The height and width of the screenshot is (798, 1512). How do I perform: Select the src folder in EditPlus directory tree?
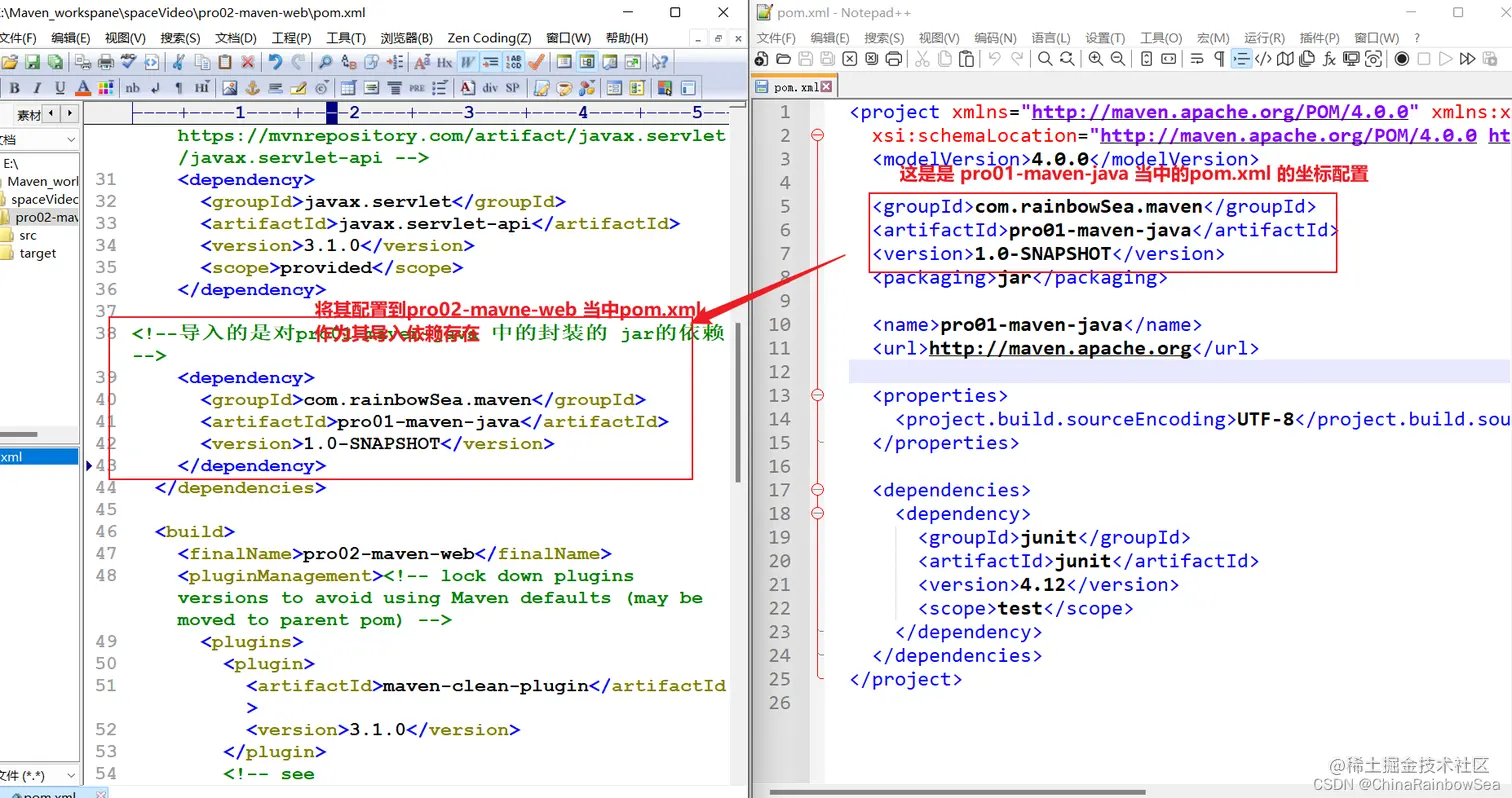(x=28, y=236)
